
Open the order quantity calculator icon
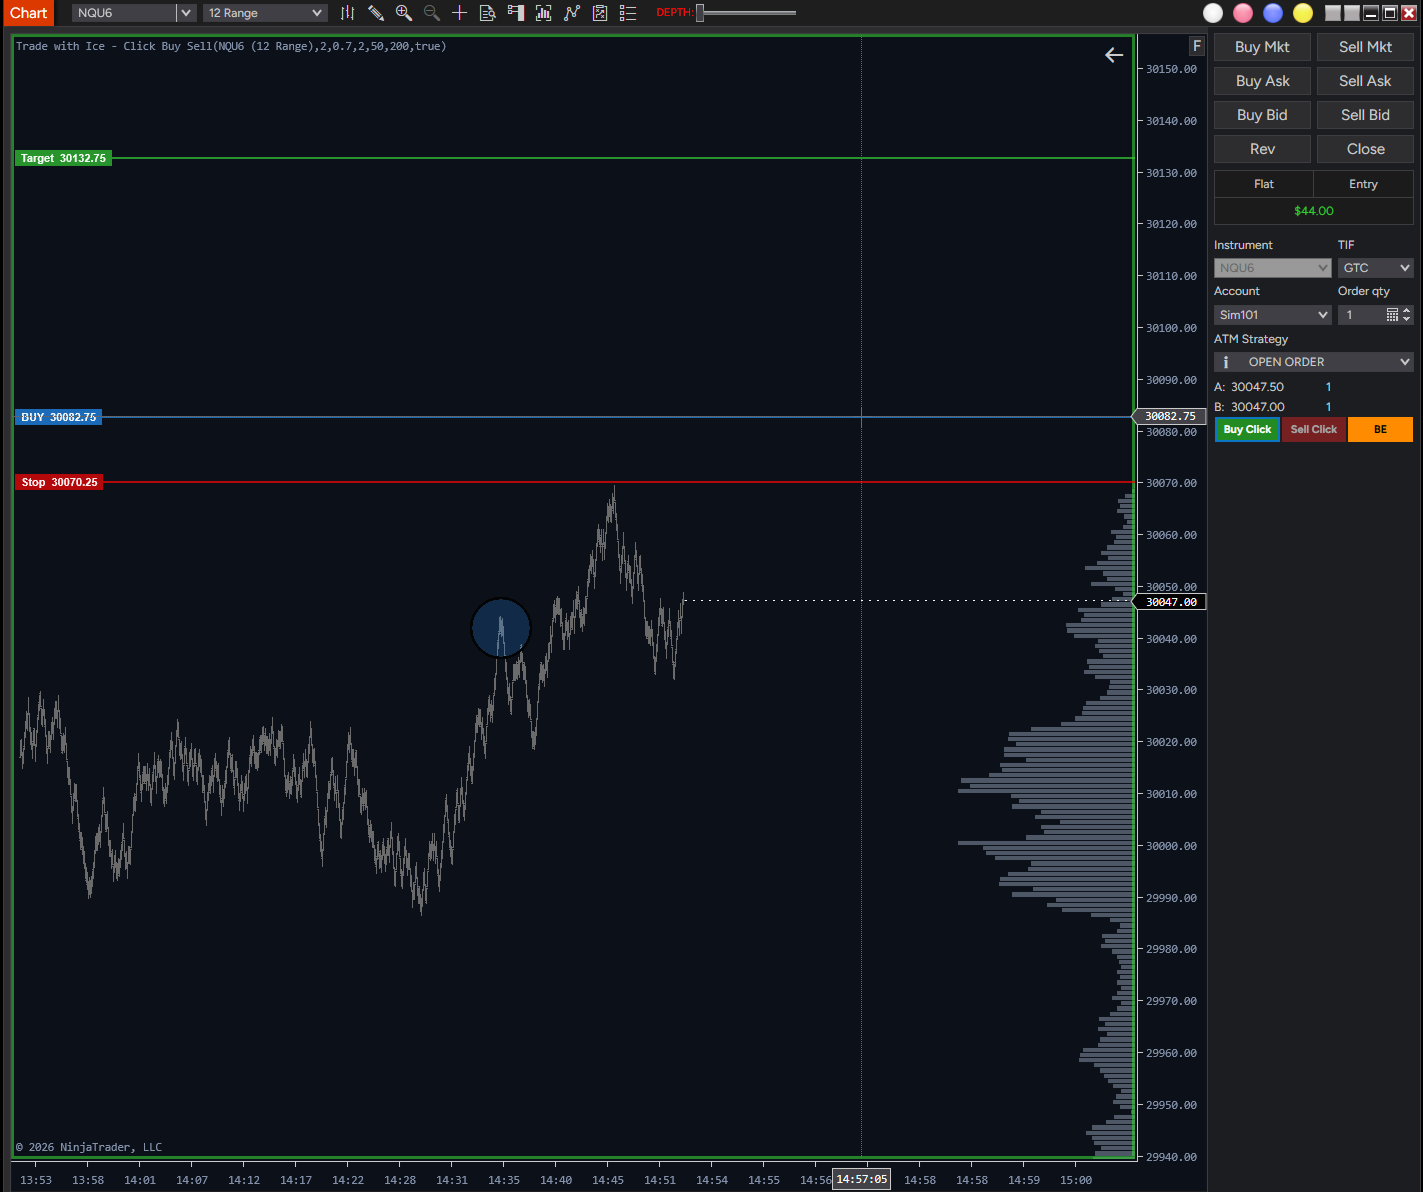pos(1392,315)
